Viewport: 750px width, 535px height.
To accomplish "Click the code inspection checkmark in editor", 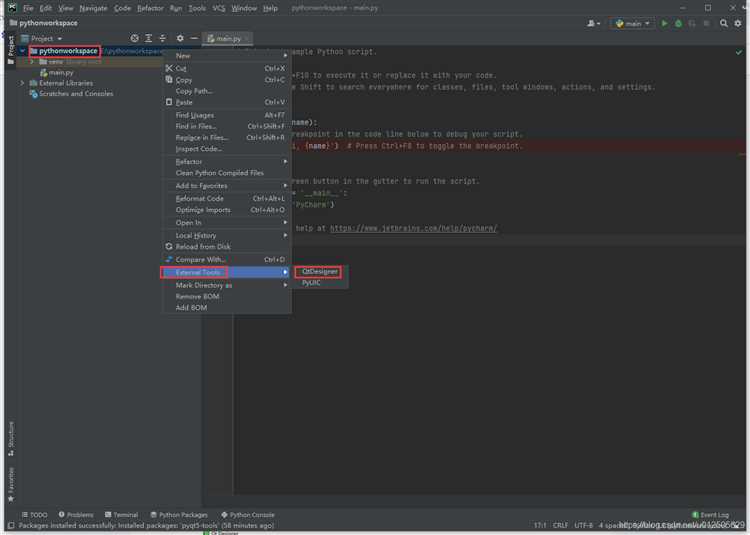I will click(x=739, y=52).
